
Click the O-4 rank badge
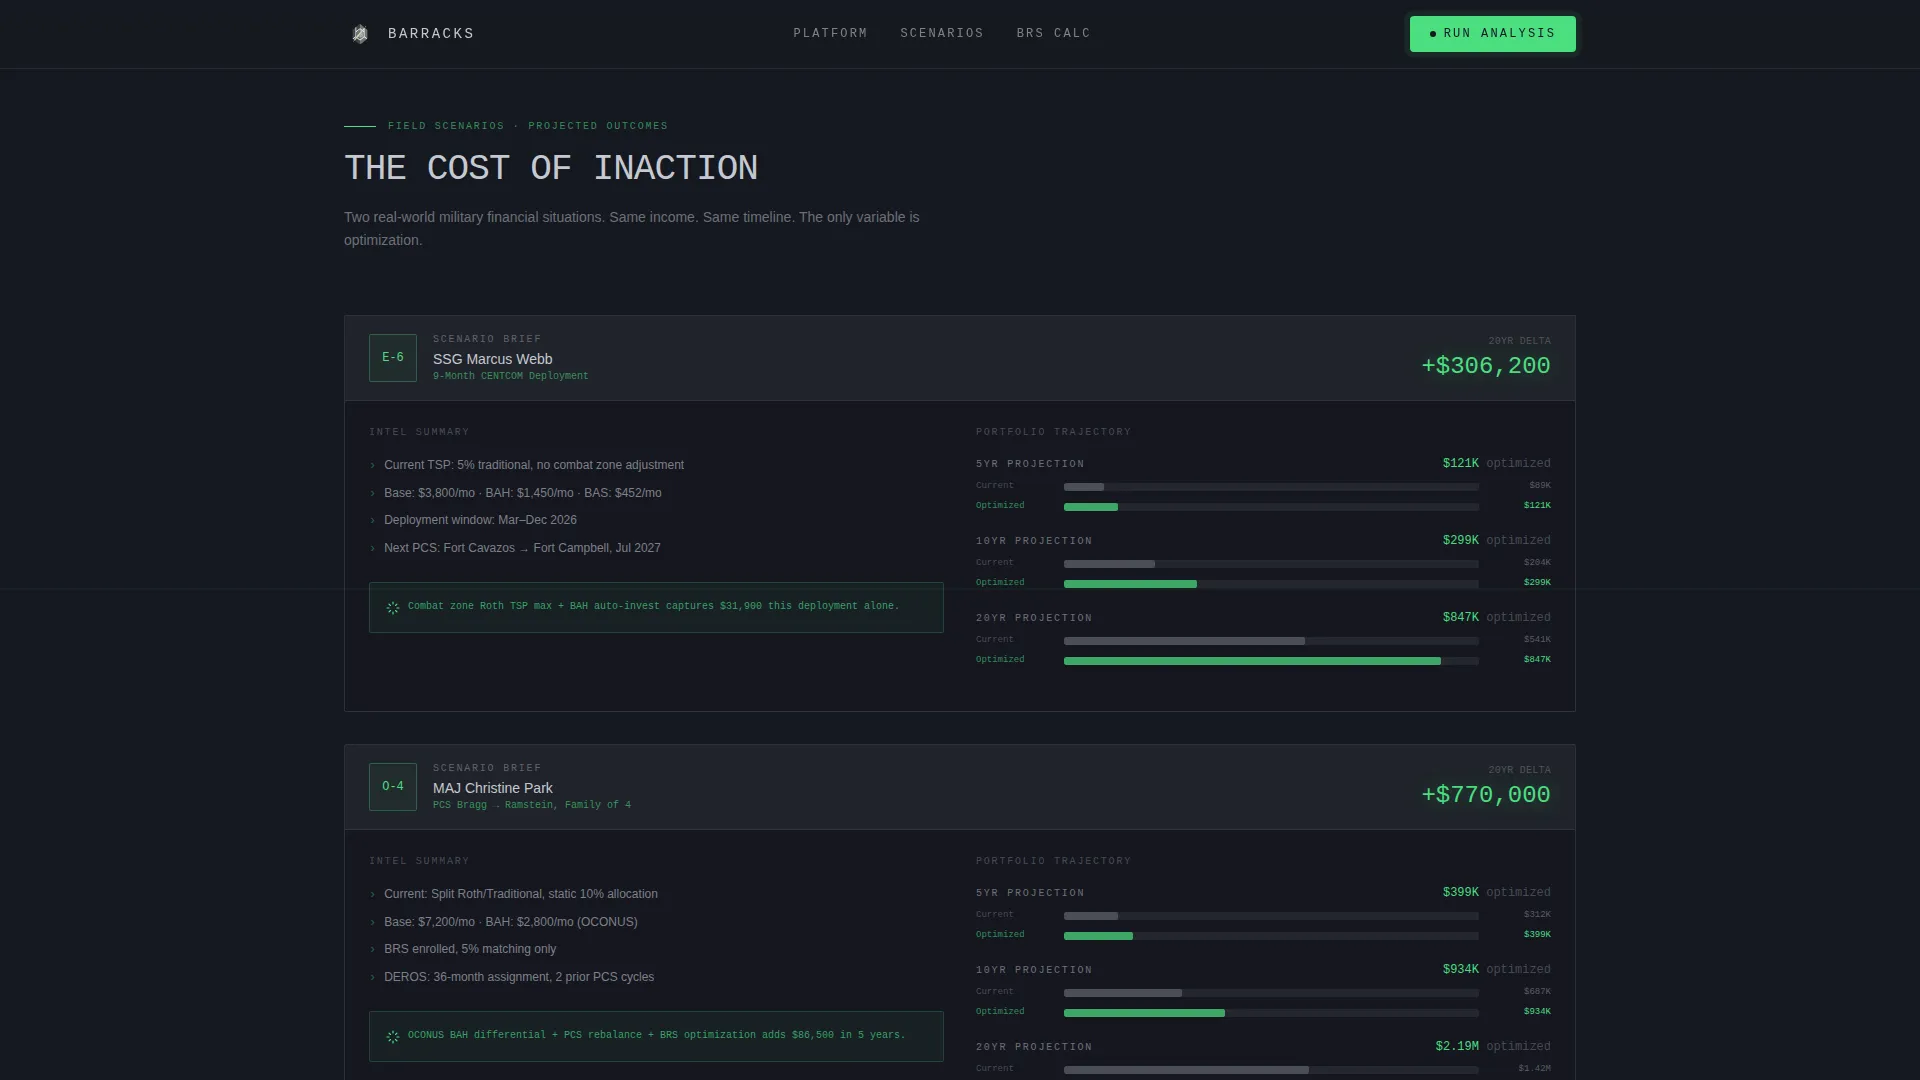pyautogui.click(x=393, y=787)
